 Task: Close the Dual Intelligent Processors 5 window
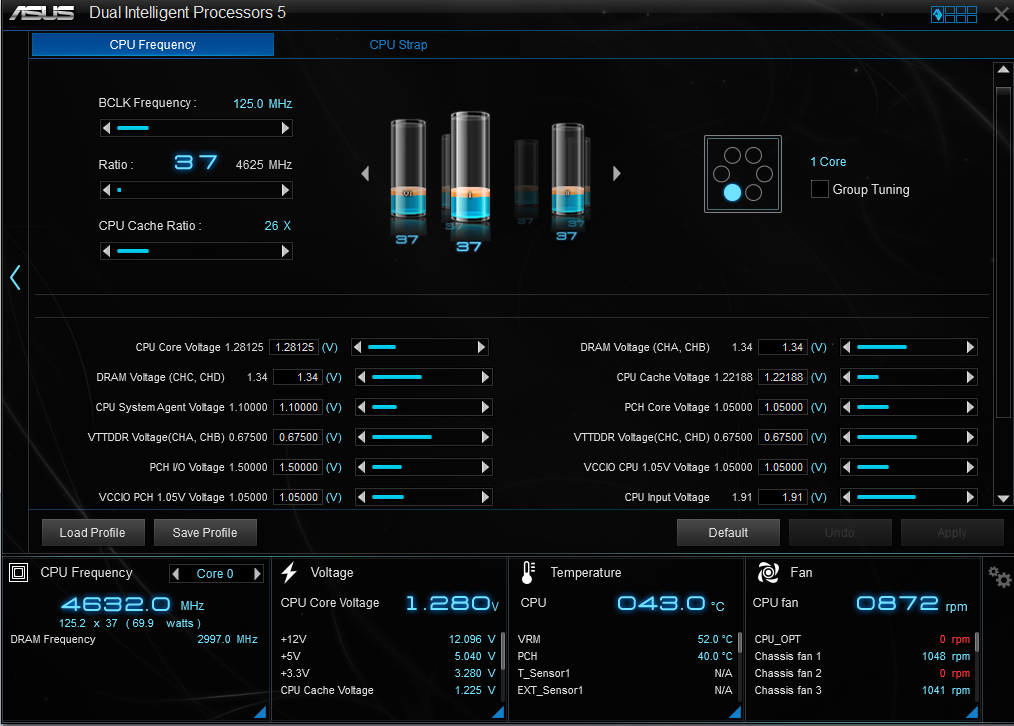(1000, 14)
